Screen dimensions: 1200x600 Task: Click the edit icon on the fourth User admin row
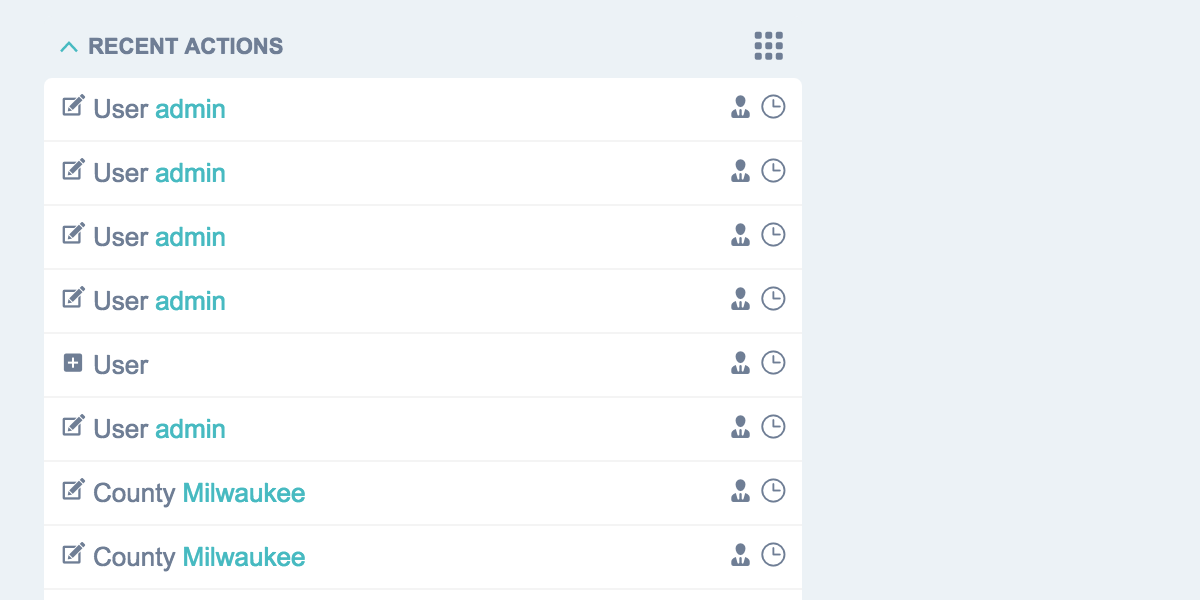pyautogui.click(x=73, y=298)
